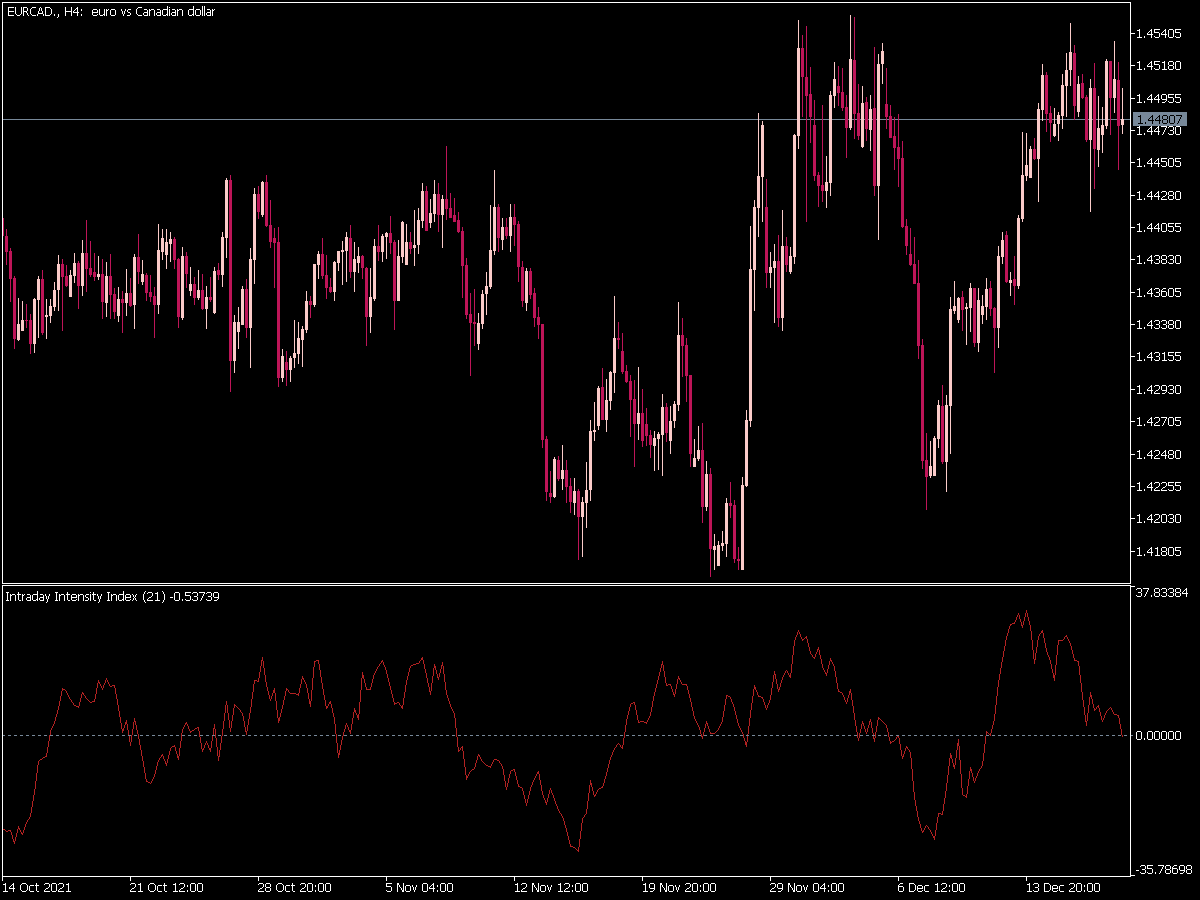1200x900 pixels.
Task: Click the price axis label 1.42480
Action: point(1158,454)
